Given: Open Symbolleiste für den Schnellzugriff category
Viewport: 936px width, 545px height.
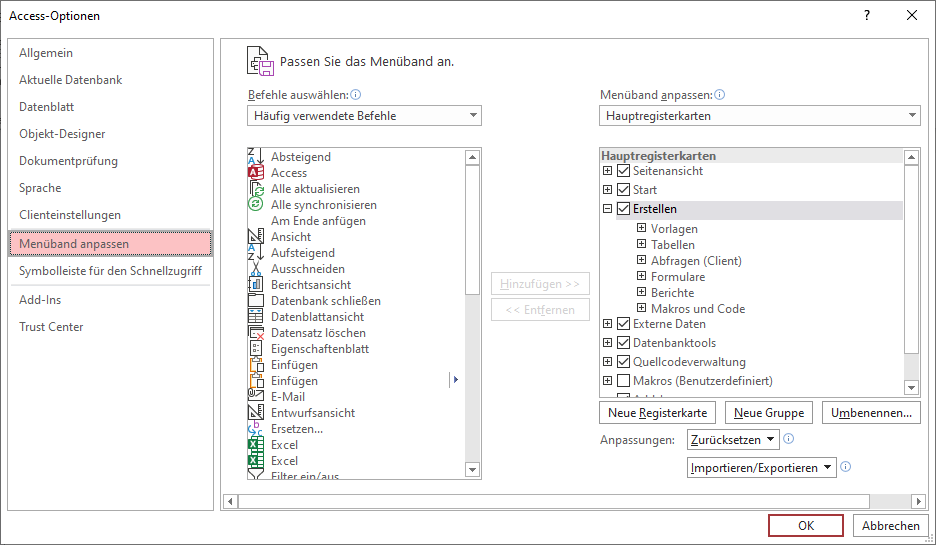Looking at the screenshot, I should (x=110, y=270).
